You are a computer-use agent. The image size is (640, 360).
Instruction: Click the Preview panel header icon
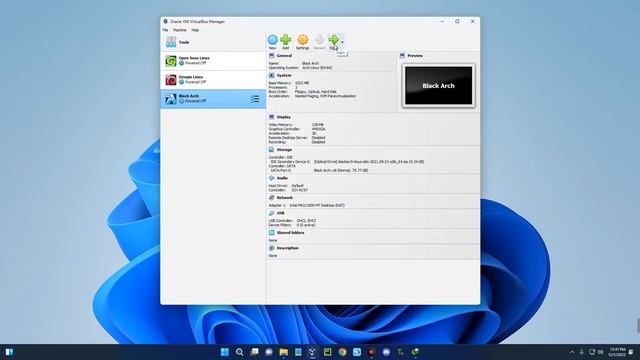(x=402, y=56)
